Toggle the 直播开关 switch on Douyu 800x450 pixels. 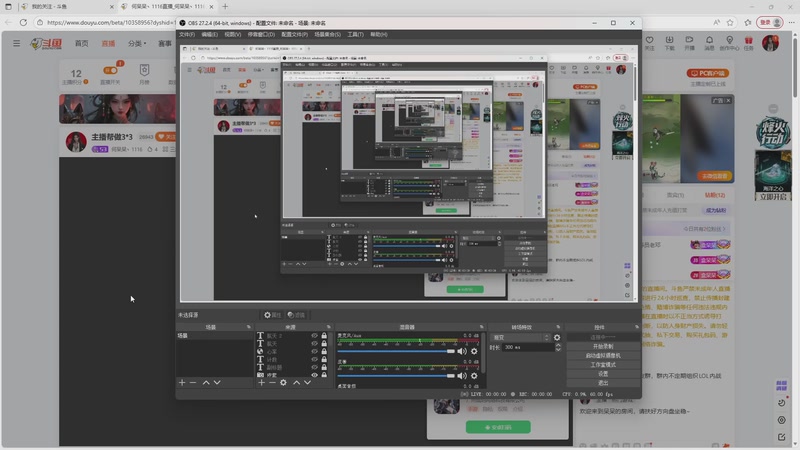click(110, 70)
